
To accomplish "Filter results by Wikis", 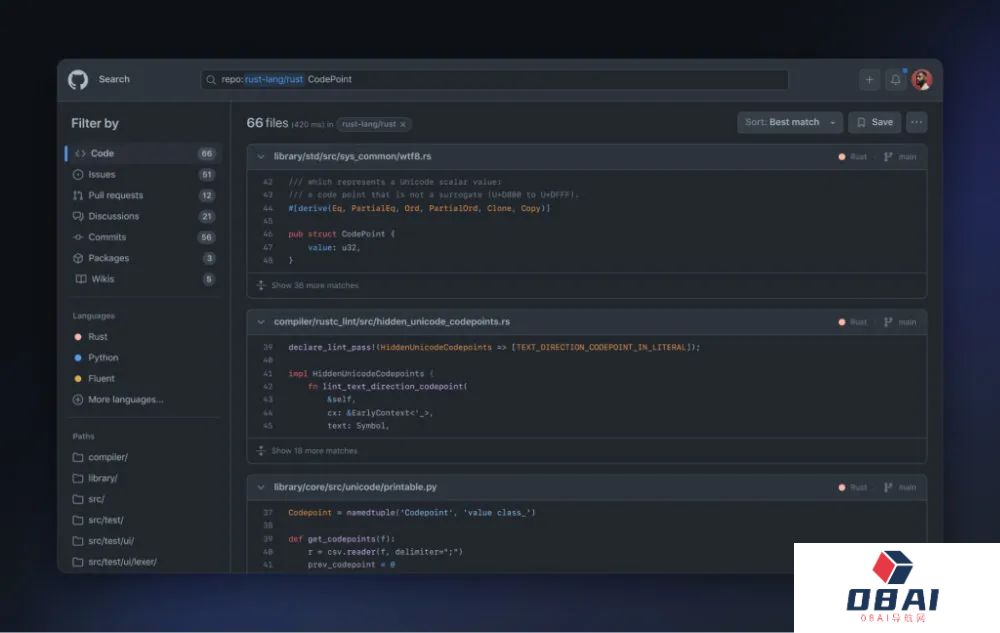I will point(102,279).
